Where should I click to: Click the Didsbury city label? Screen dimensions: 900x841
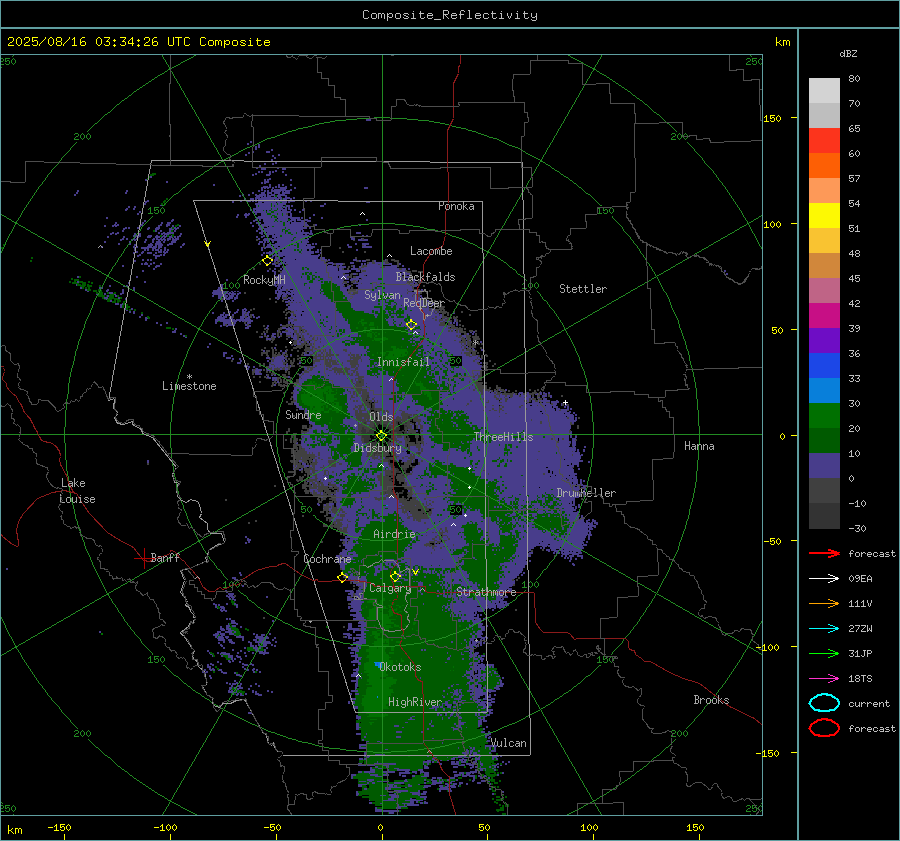click(x=377, y=448)
